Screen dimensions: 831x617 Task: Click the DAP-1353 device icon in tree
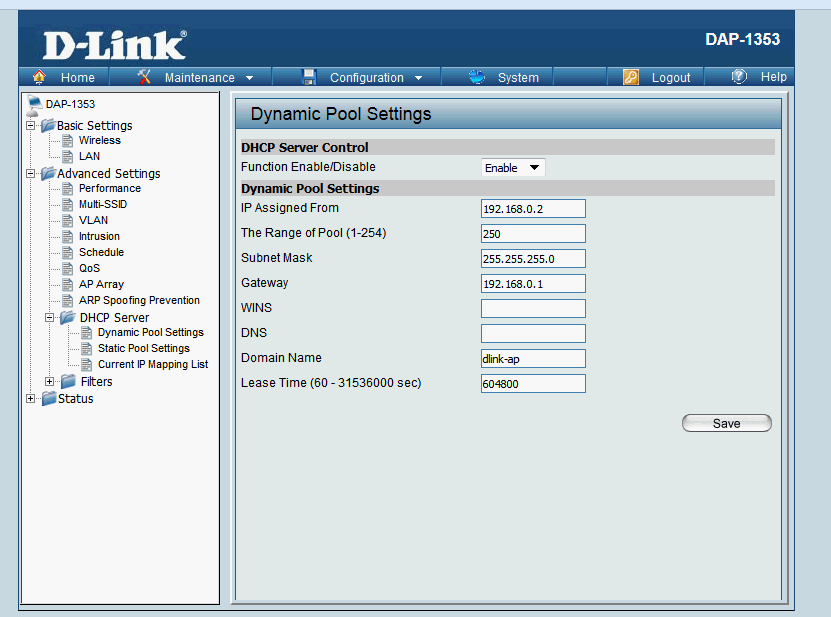[35, 104]
